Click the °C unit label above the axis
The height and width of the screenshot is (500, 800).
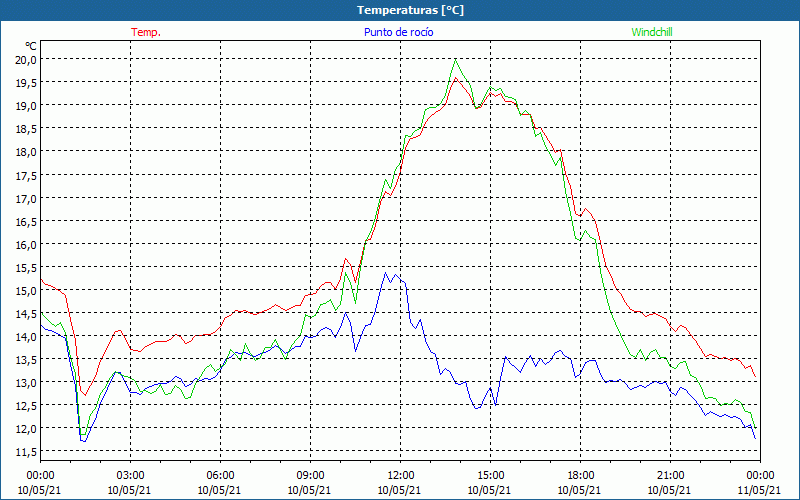point(31,46)
